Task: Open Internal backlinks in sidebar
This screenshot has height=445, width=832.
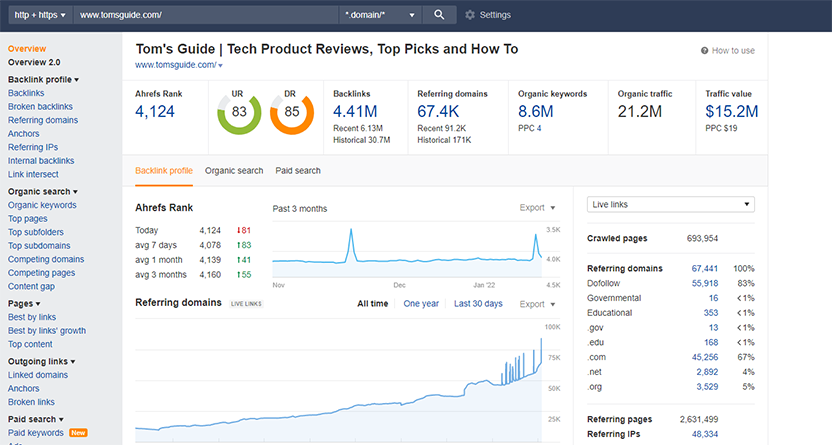Action: [x=41, y=161]
